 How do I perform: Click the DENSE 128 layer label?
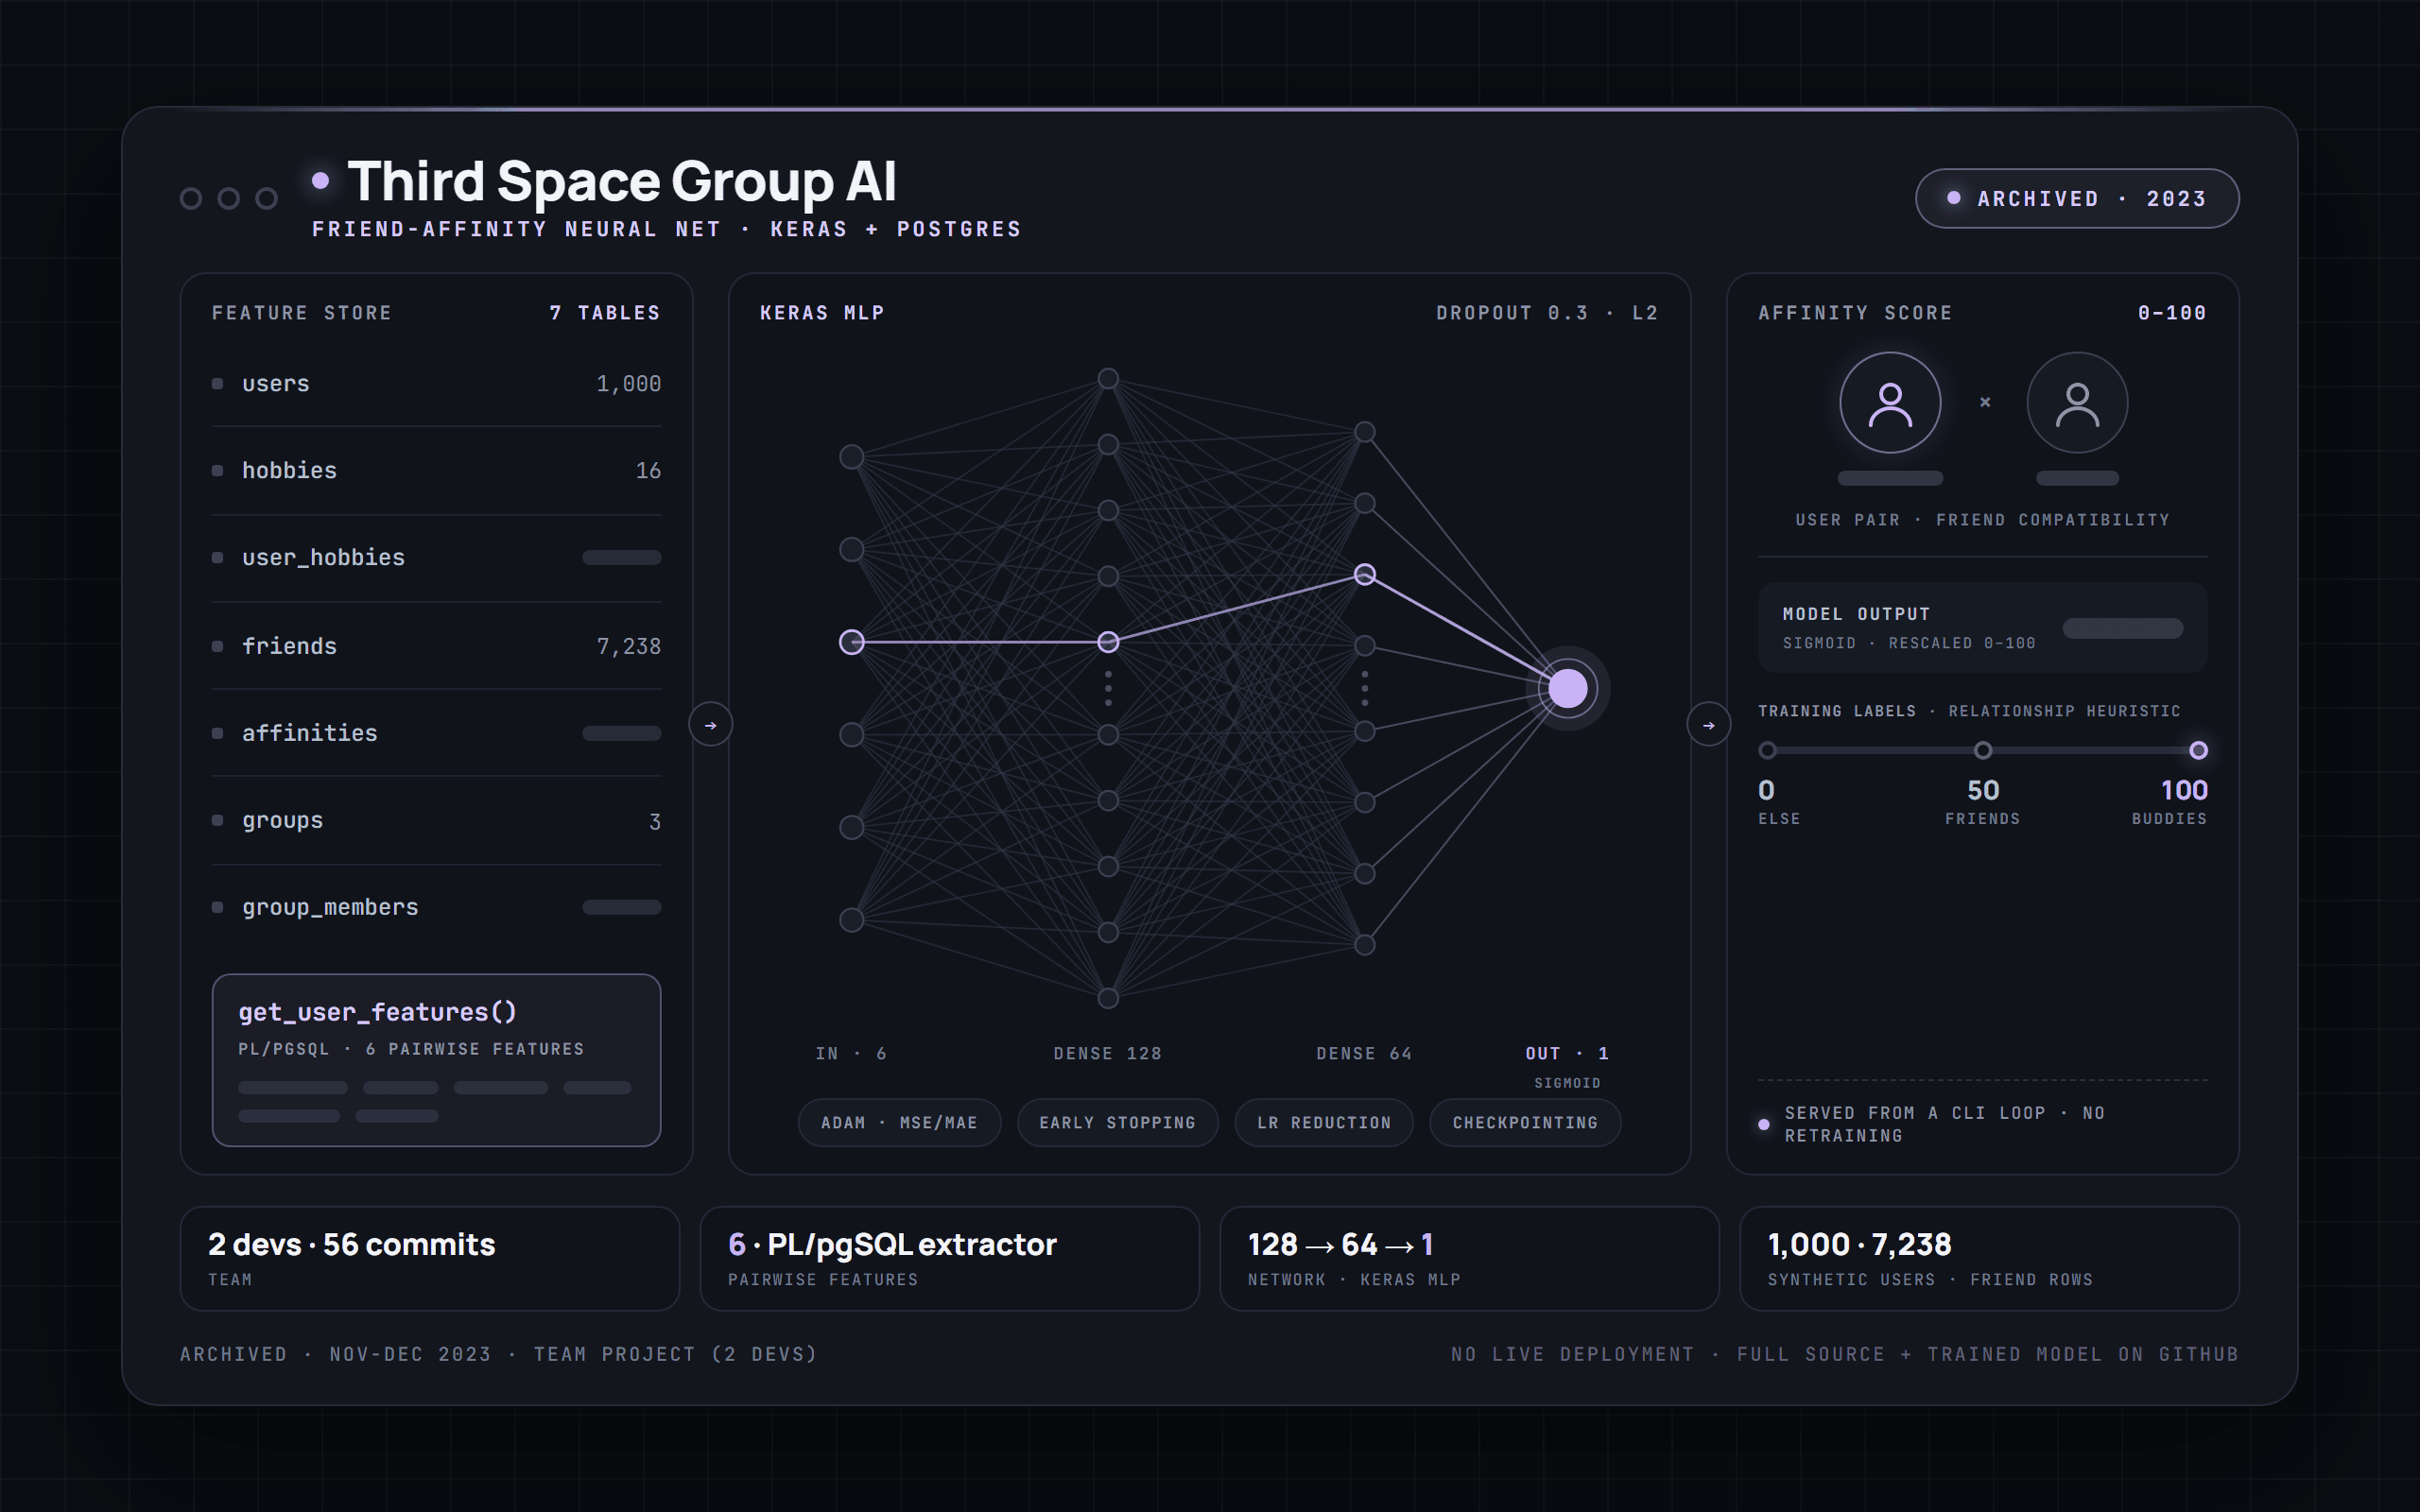[x=1108, y=1054]
